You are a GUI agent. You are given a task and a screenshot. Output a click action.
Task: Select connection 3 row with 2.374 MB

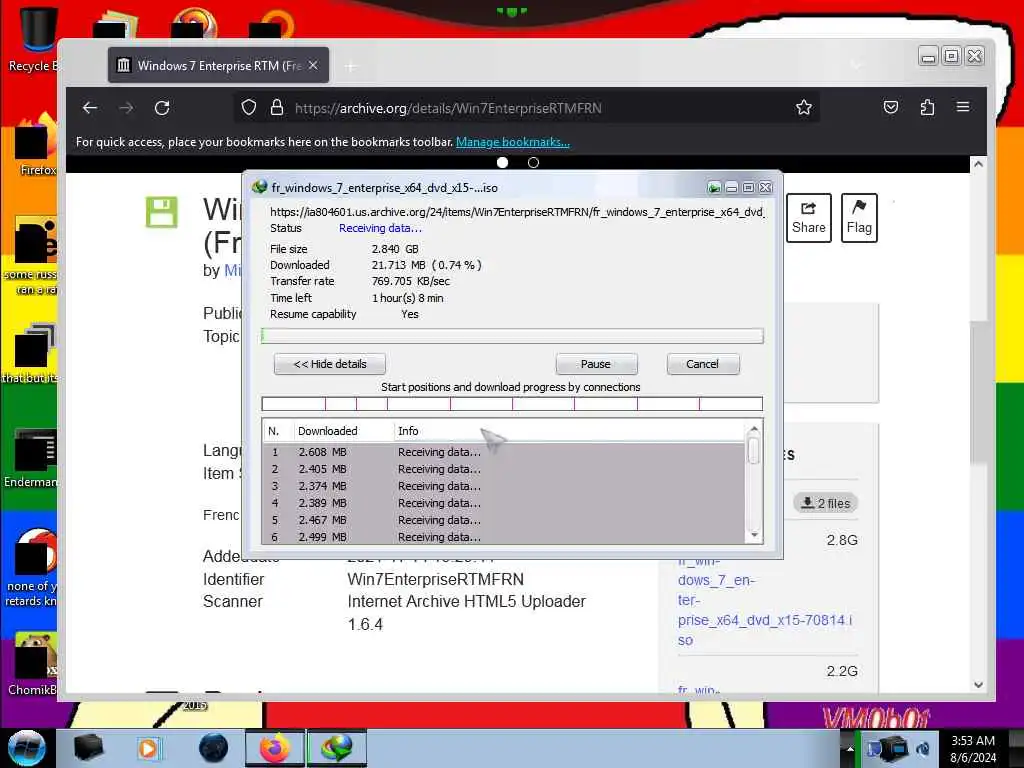504,486
